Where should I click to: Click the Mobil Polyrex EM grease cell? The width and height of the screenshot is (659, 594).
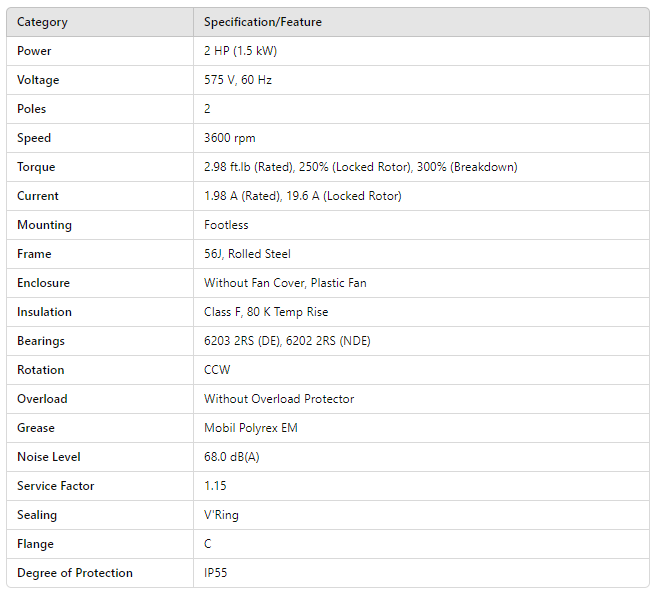250,428
